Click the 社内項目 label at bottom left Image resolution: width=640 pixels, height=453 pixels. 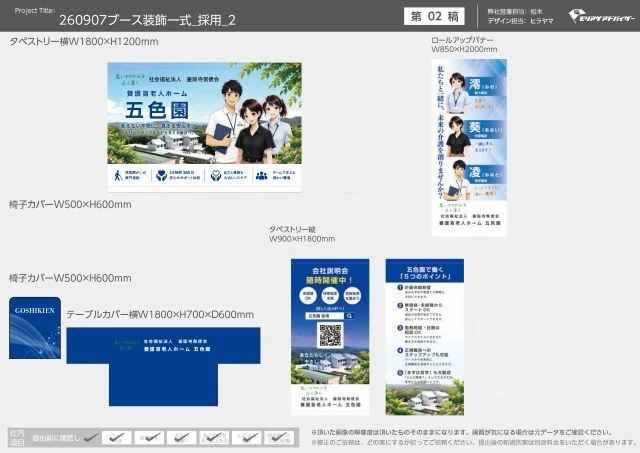tap(17, 437)
